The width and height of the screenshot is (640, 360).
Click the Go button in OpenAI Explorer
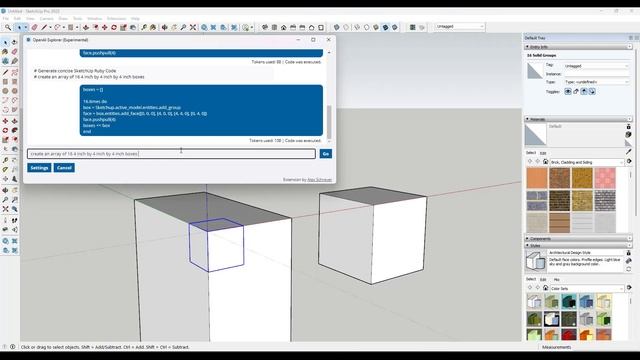coord(326,154)
